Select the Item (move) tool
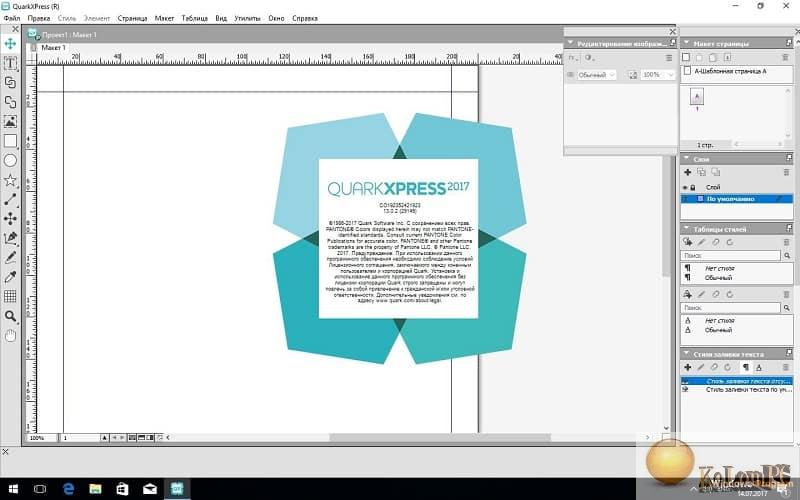This screenshot has height=500, width=800. (x=10, y=44)
